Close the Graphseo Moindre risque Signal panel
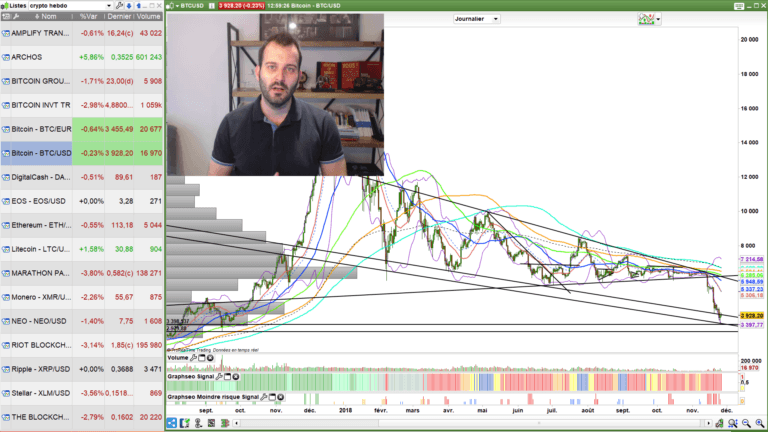768x432 pixels. 282,396
